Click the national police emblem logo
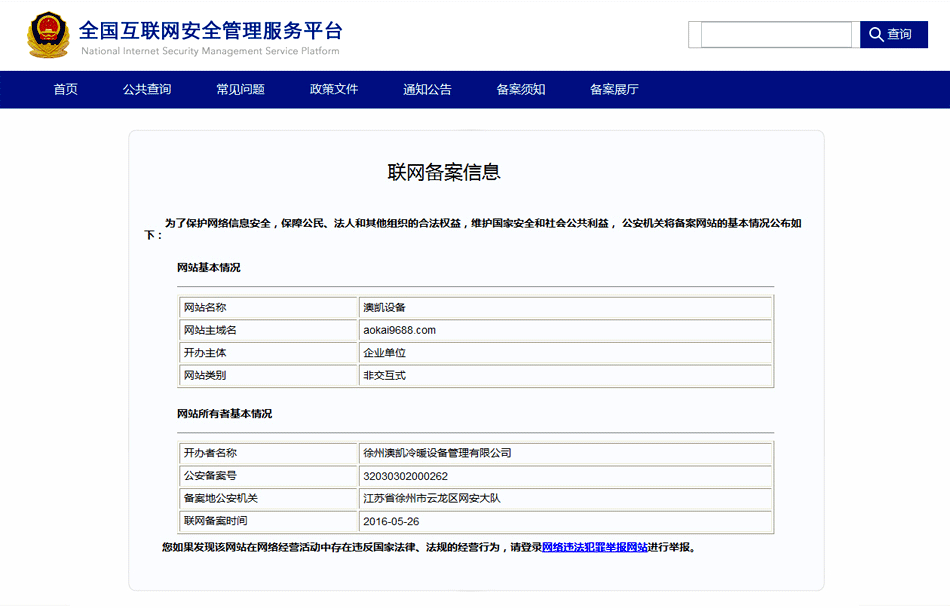 tap(48, 35)
